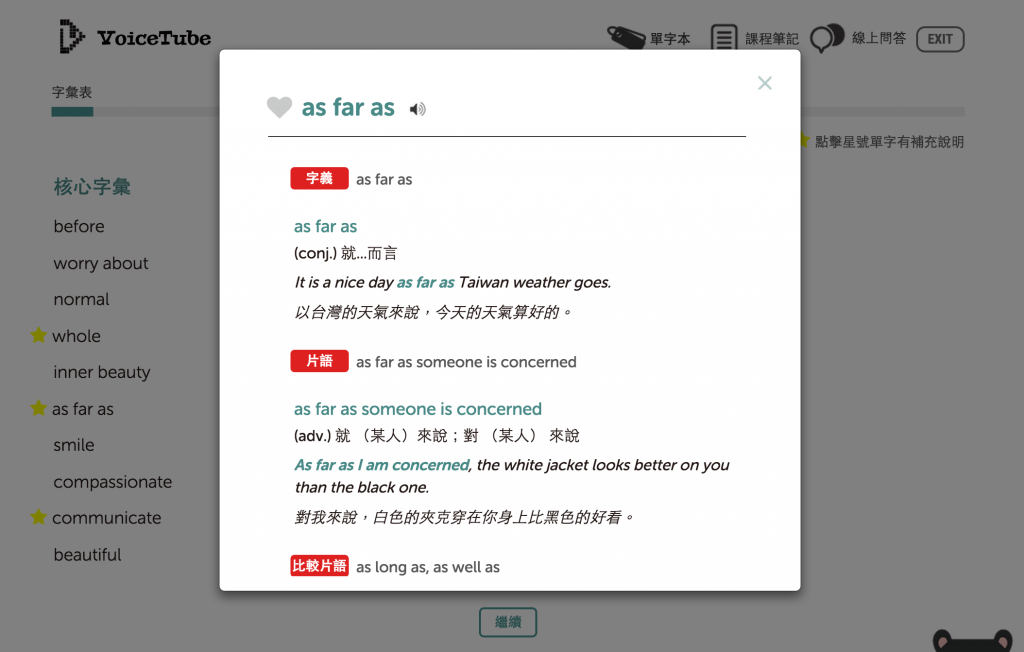Click the star icon beside the supplementary note

(x=803, y=140)
